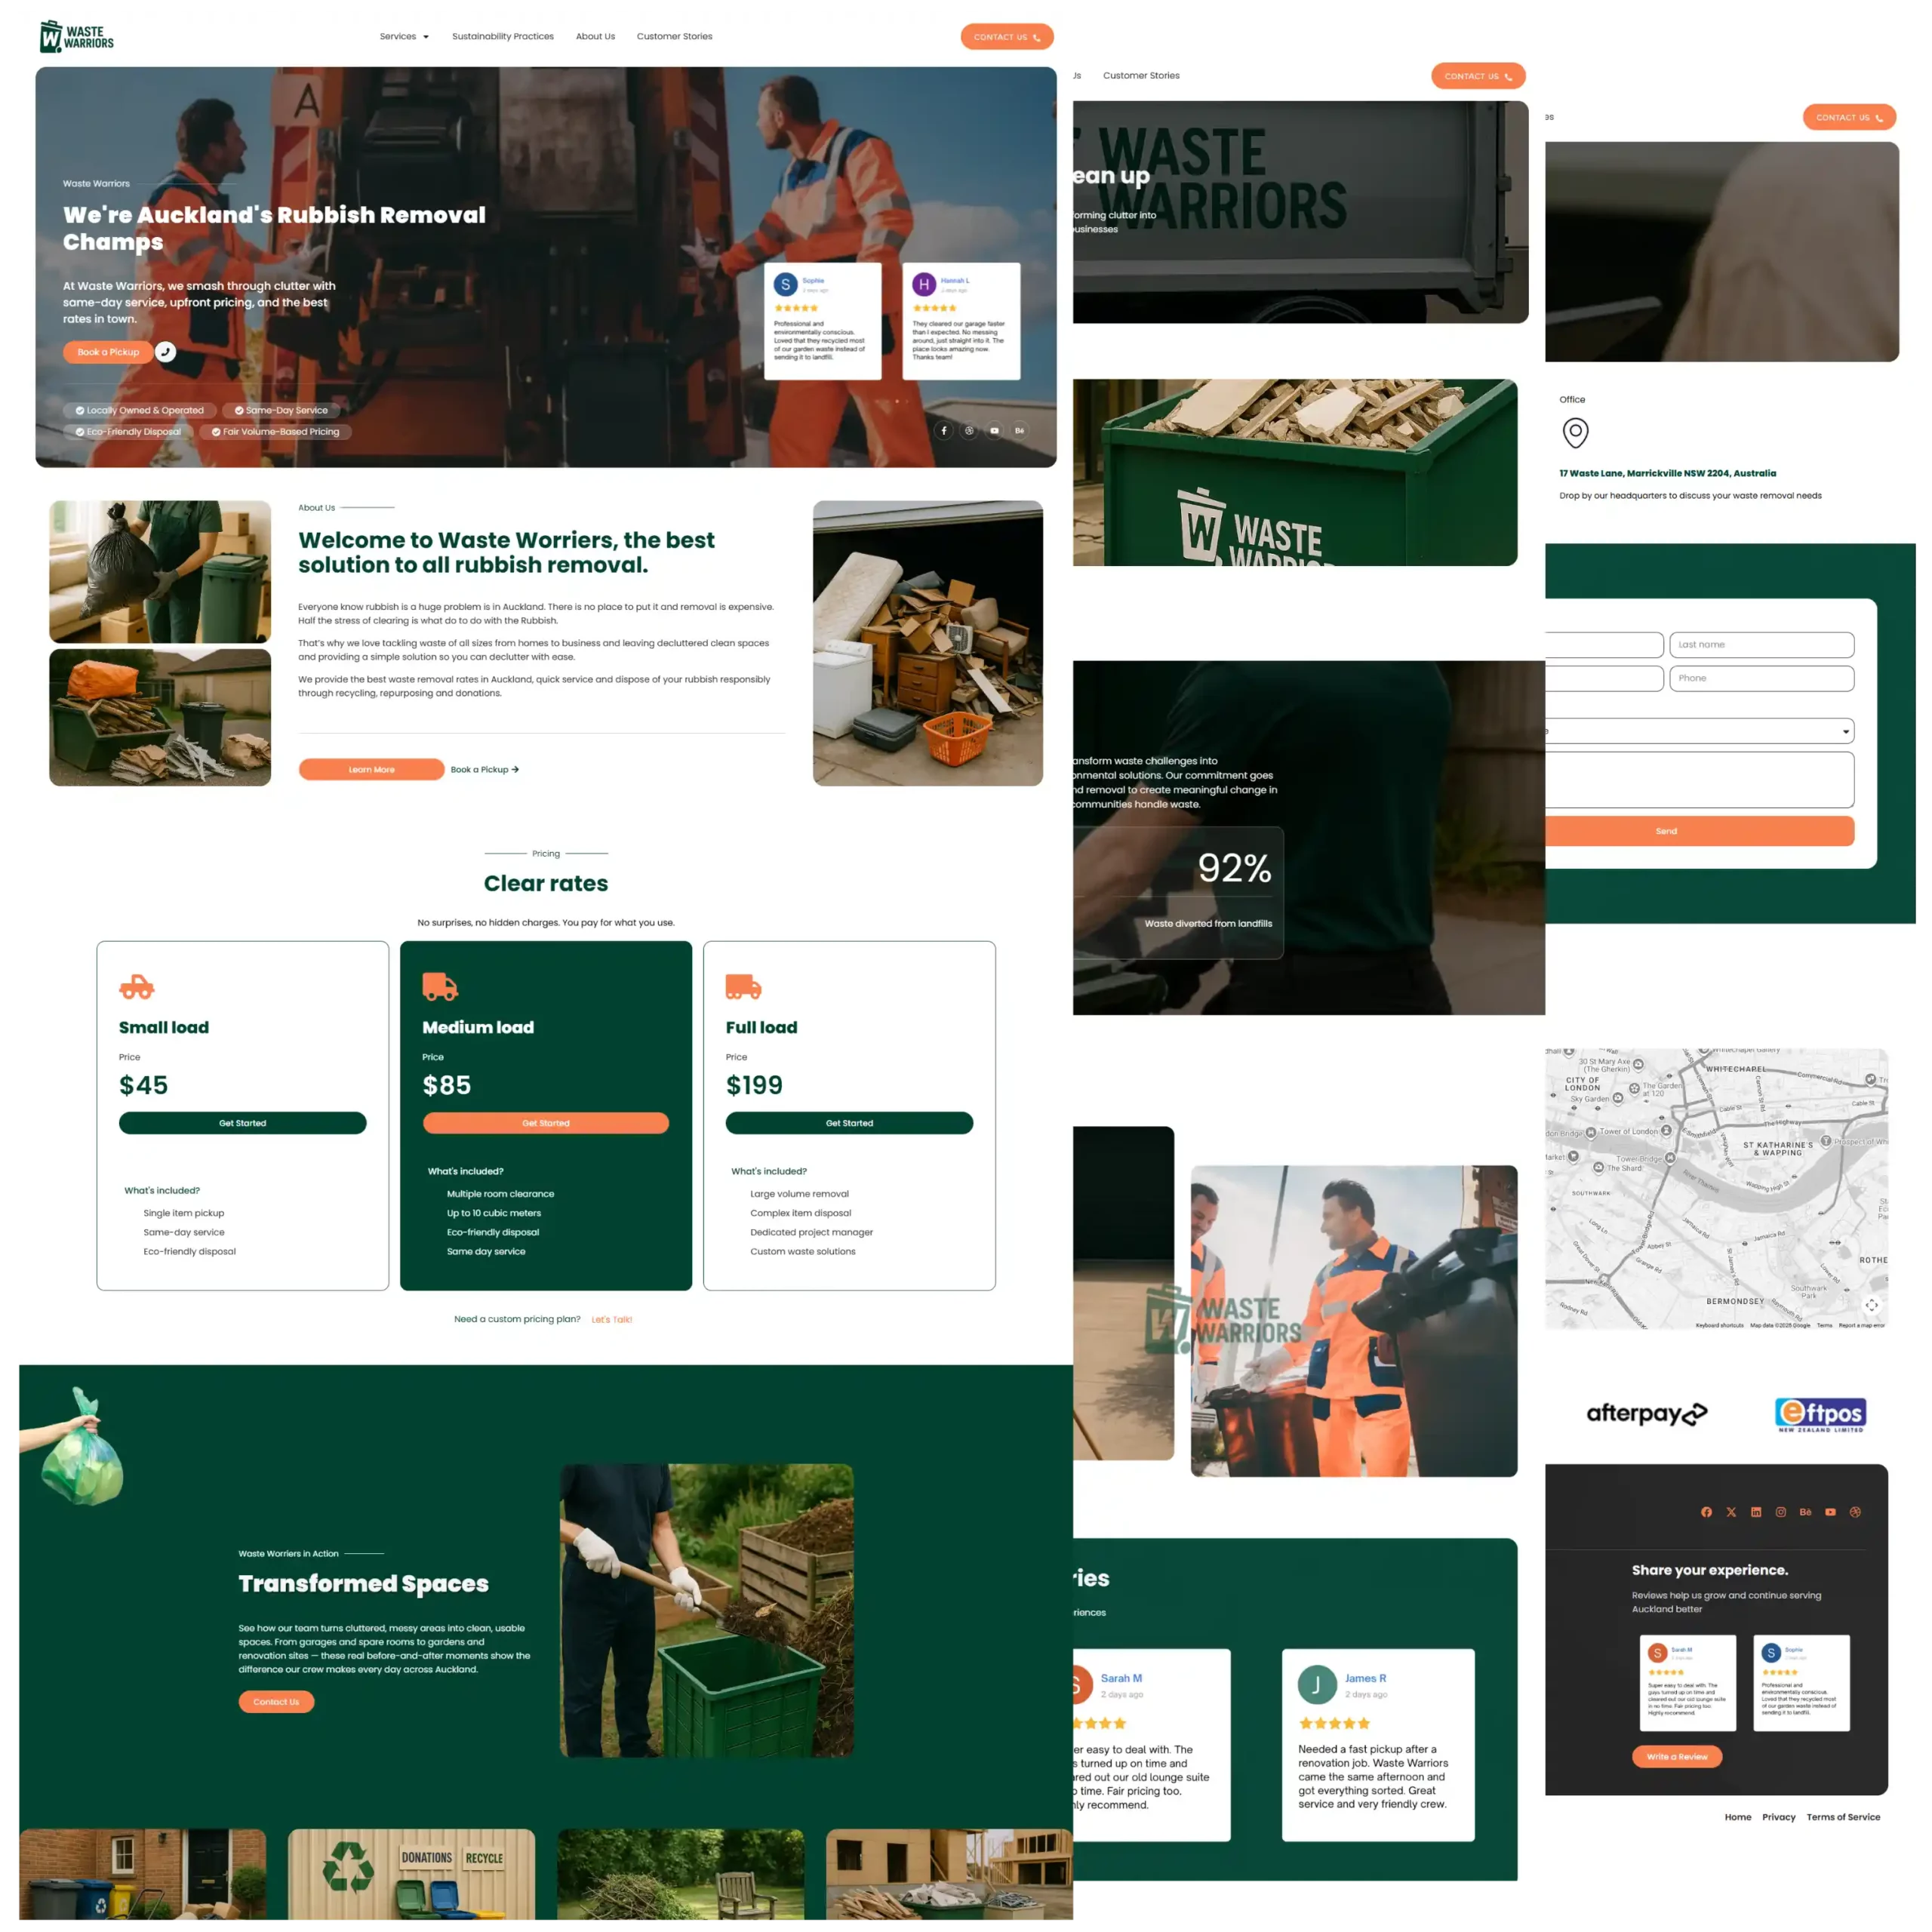Viewport: 1932px width, 1932px height.
Task: Open the Facebook icon in the hero banner
Action: (943, 431)
